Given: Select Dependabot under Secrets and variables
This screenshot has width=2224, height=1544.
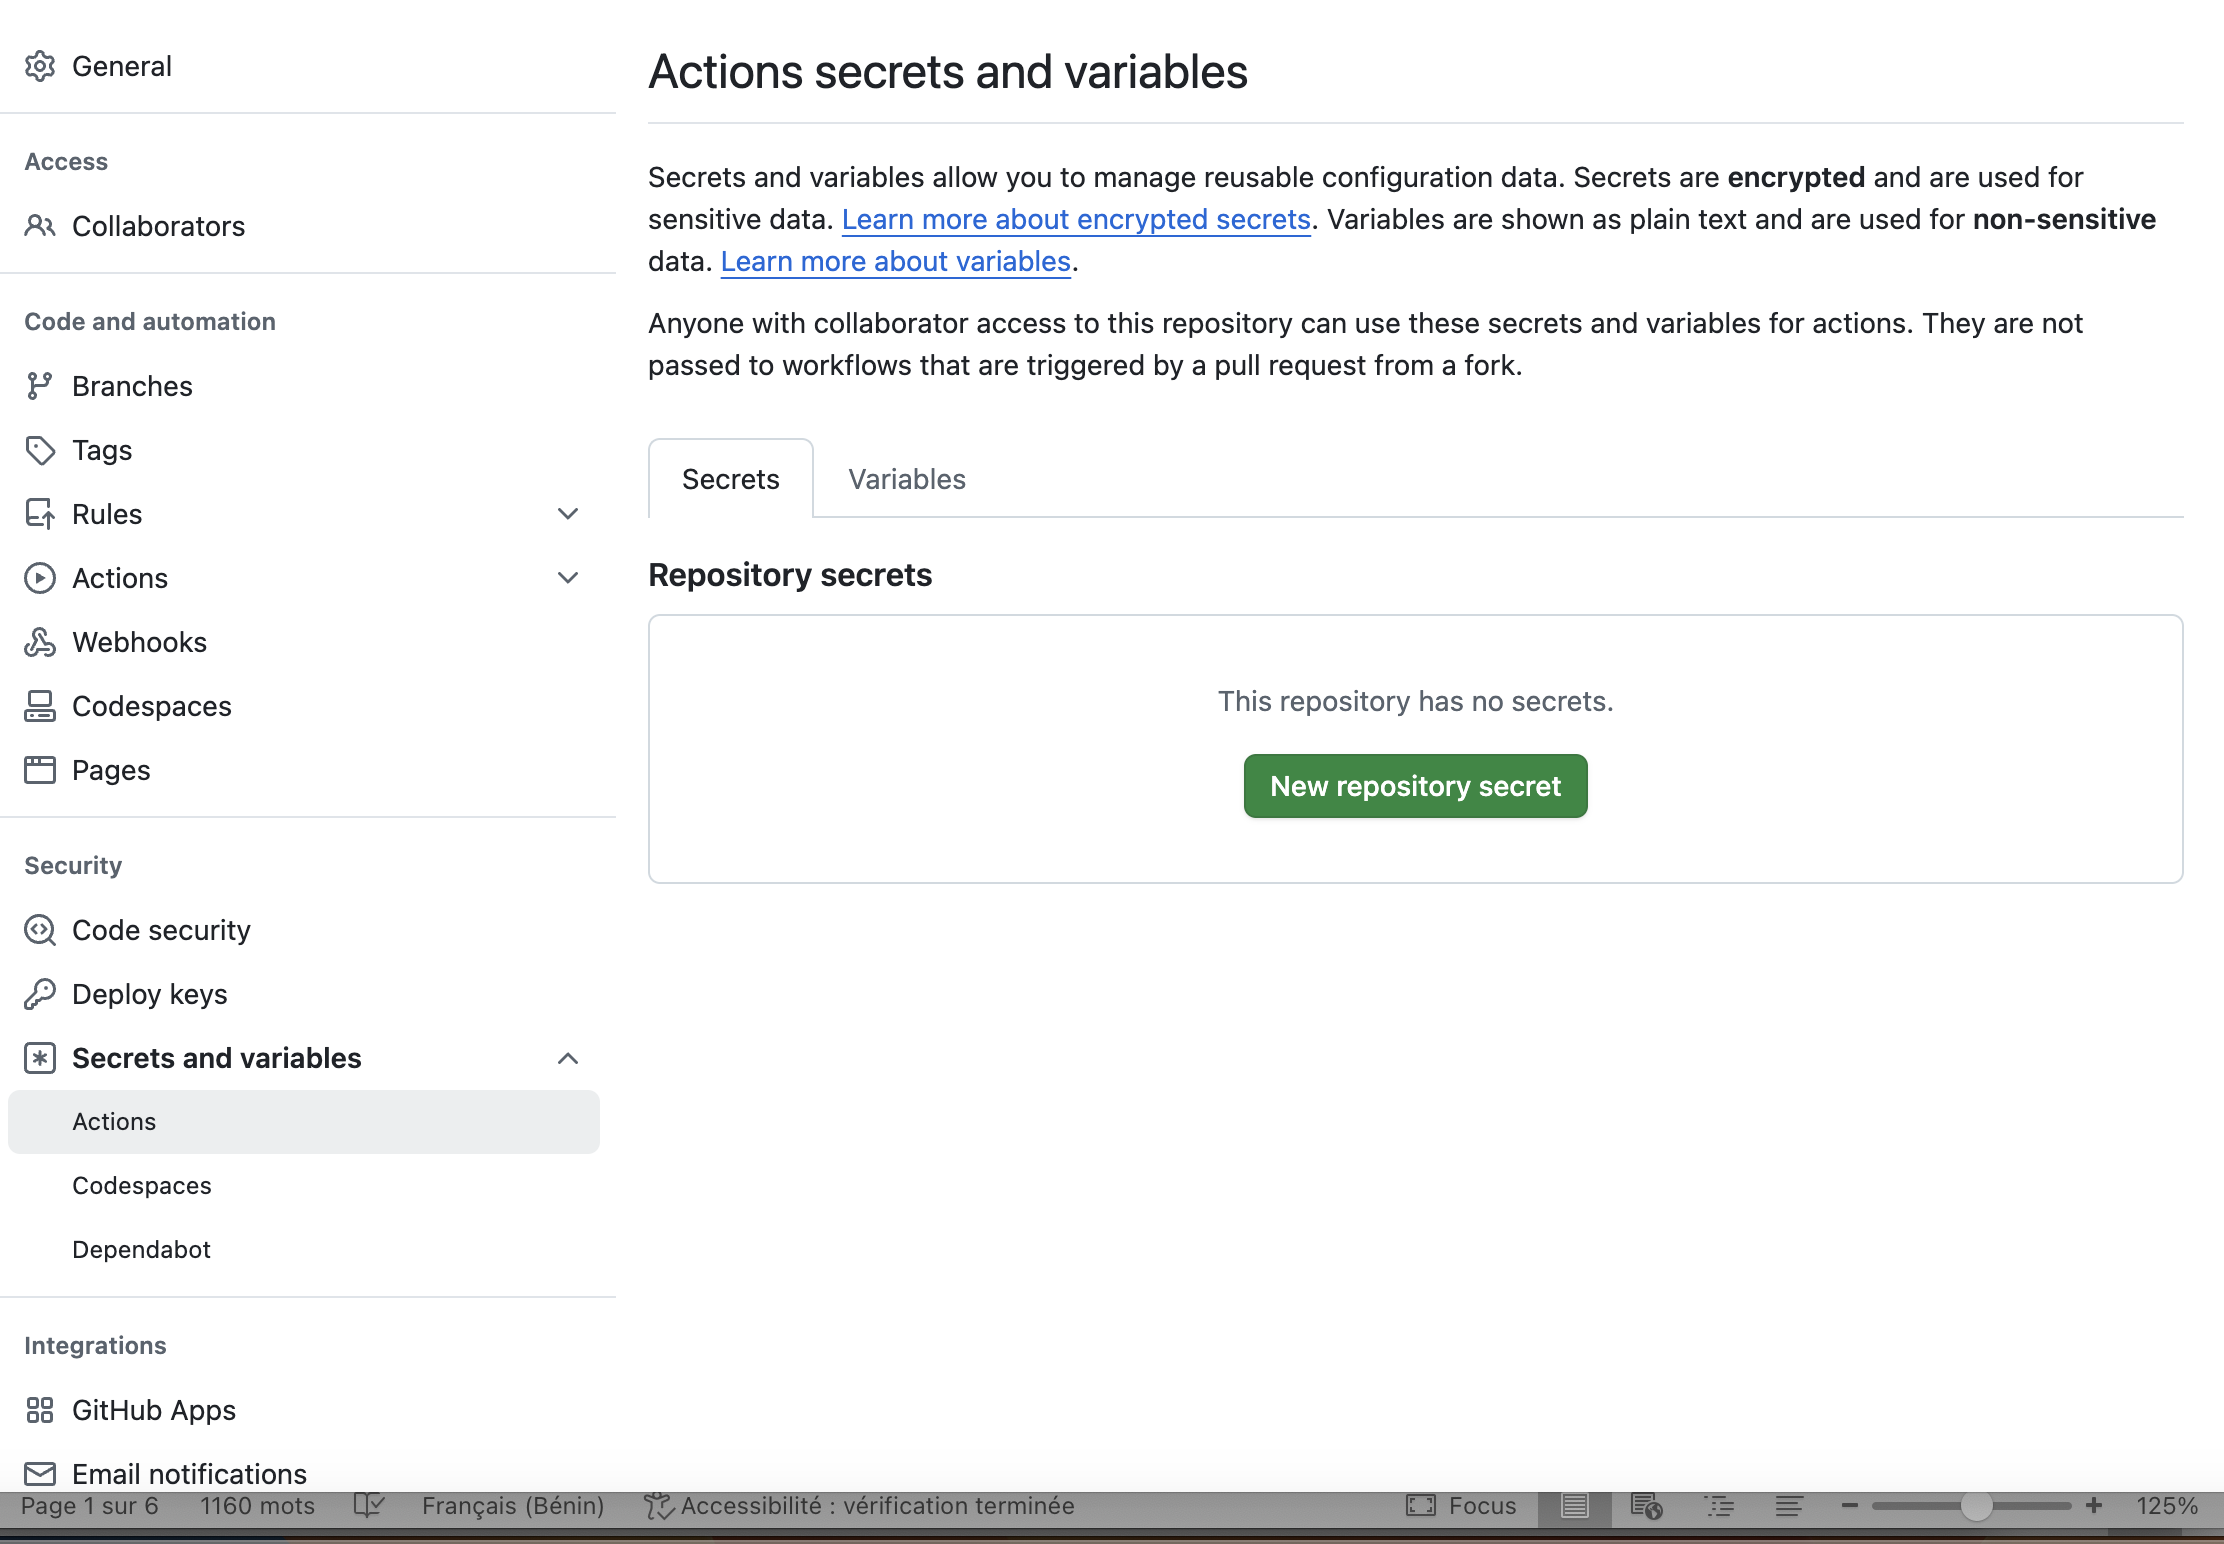Looking at the screenshot, I should pos(141,1250).
